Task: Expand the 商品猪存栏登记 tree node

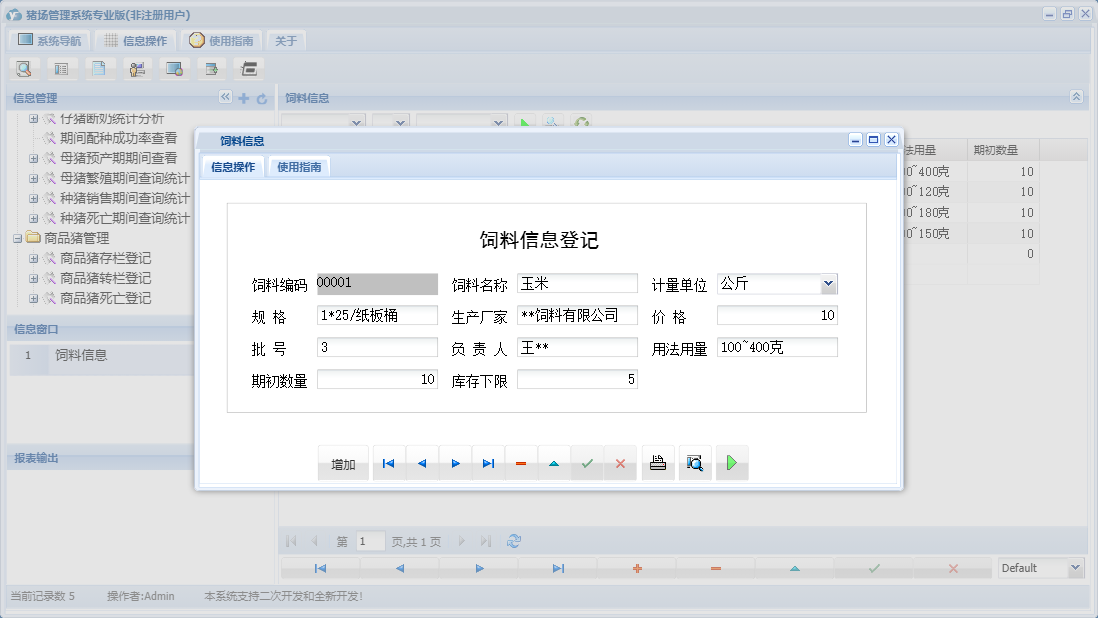Action: click(34, 258)
